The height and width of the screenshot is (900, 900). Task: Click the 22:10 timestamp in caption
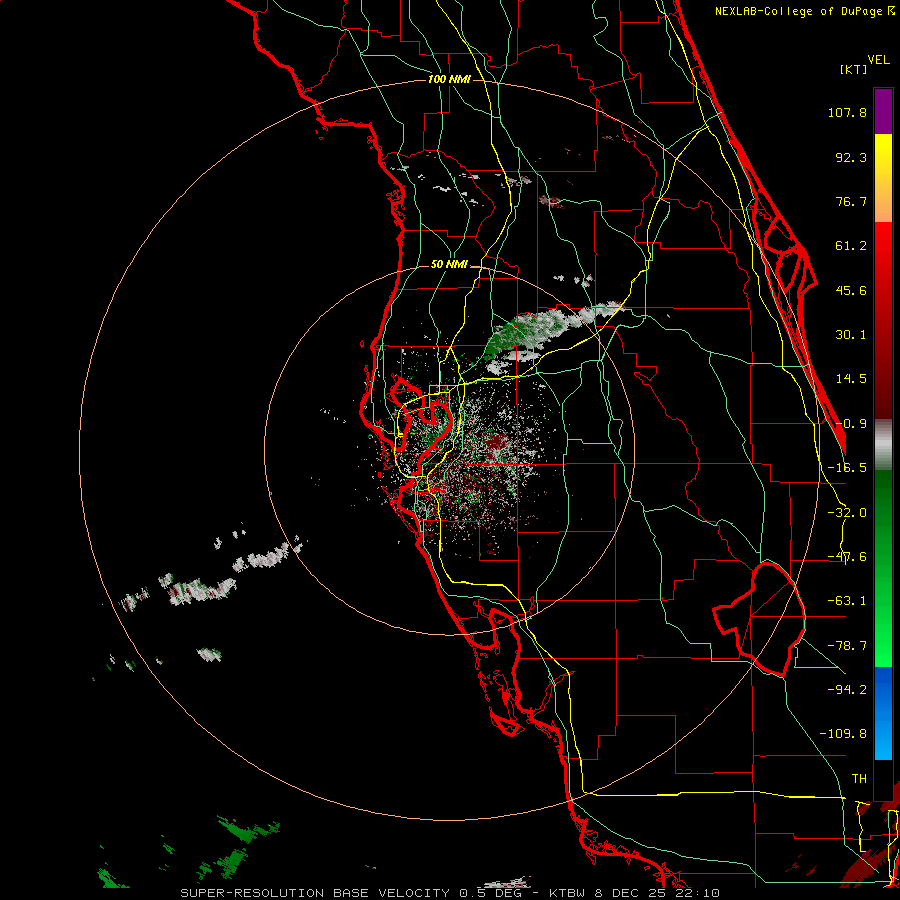[x=698, y=893]
